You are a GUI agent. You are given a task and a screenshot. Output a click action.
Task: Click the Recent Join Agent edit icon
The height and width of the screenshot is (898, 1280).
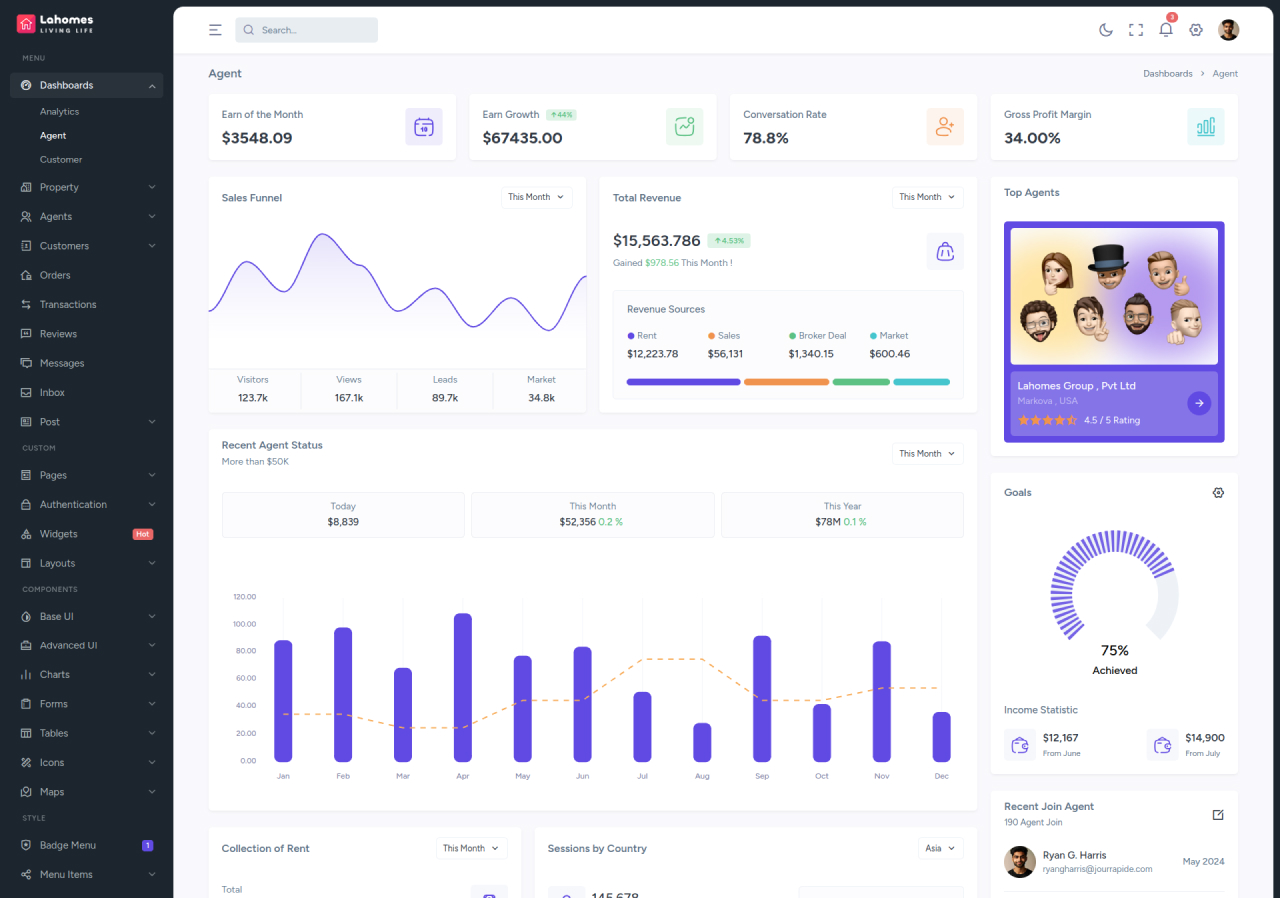[1218, 815]
